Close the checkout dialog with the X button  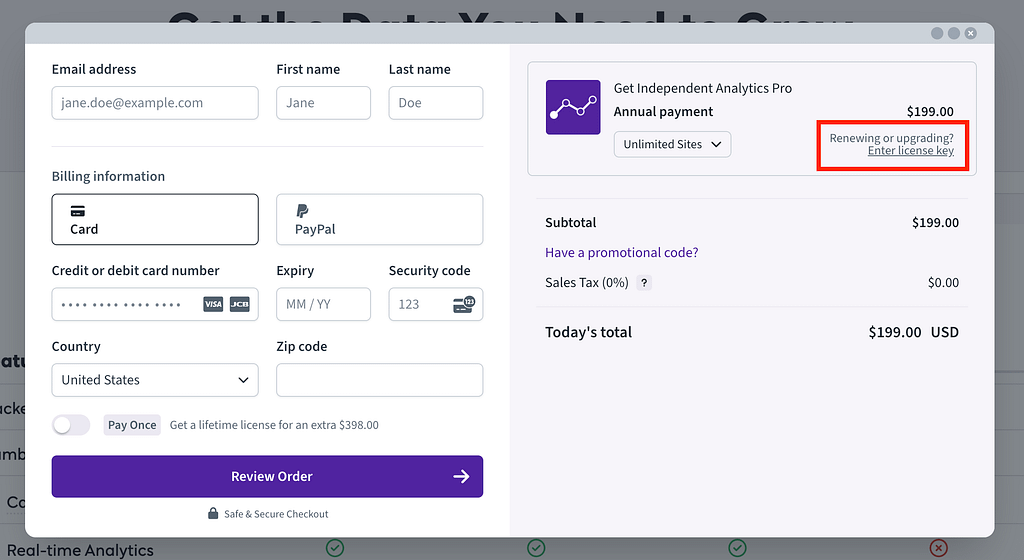970,33
